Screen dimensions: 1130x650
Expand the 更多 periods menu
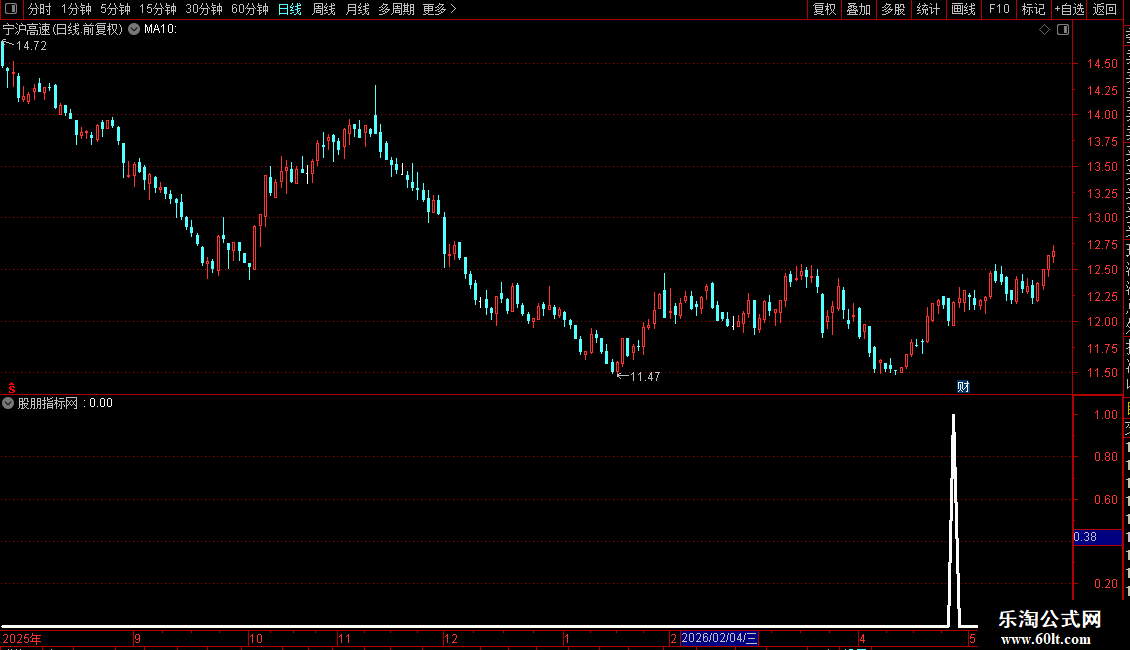(x=440, y=9)
